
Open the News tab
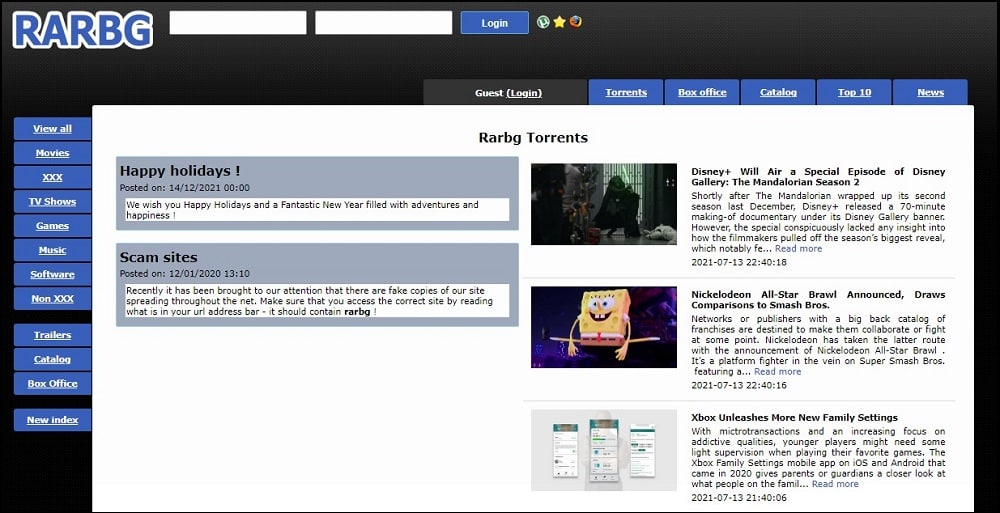pos(930,93)
